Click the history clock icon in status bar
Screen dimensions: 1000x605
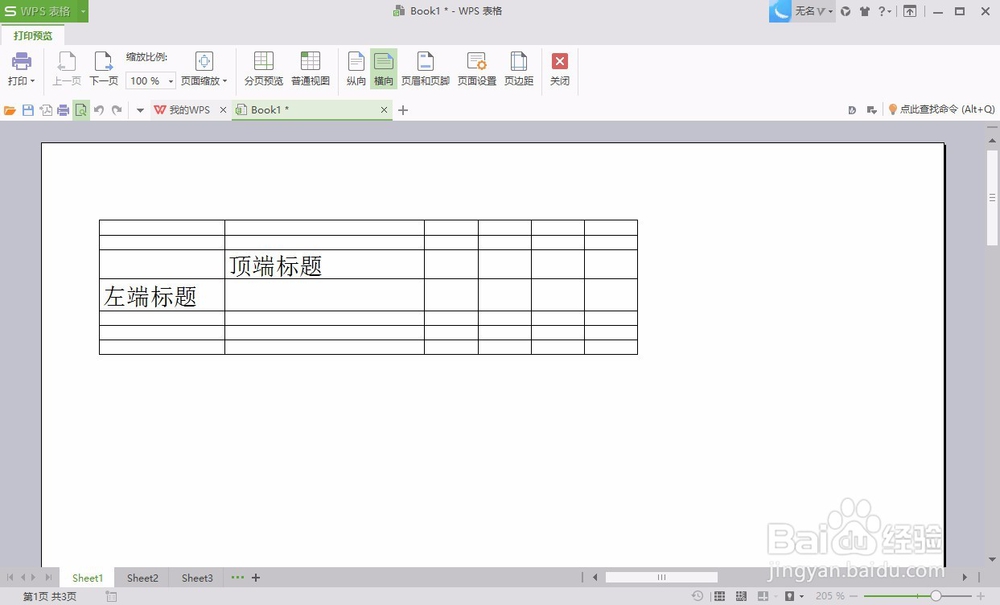point(698,596)
